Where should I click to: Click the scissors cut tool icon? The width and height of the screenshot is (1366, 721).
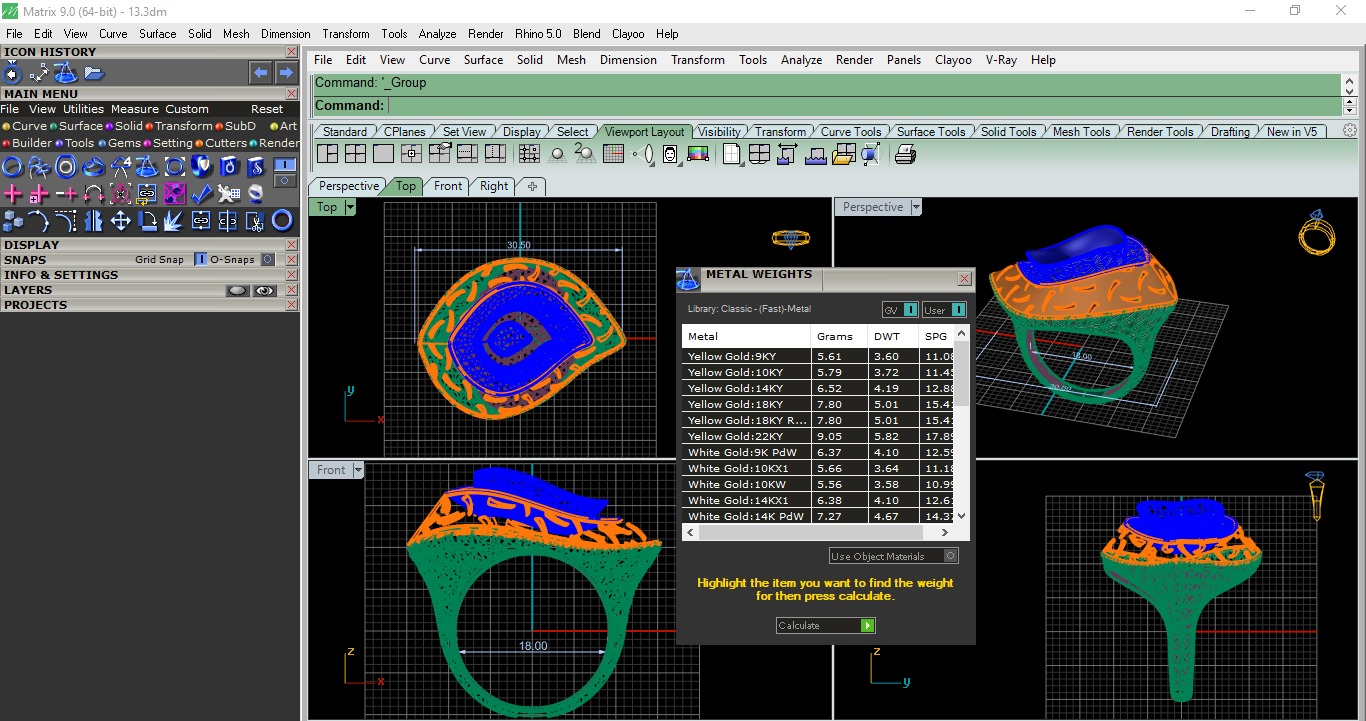[x=256, y=220]
